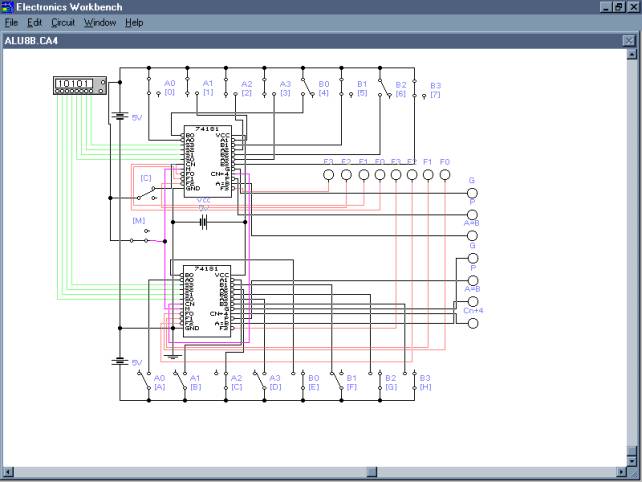The height and width of the screenshot is (482, 642).
Task: Select the Vcc source between the chips
Action: (204, 223)
